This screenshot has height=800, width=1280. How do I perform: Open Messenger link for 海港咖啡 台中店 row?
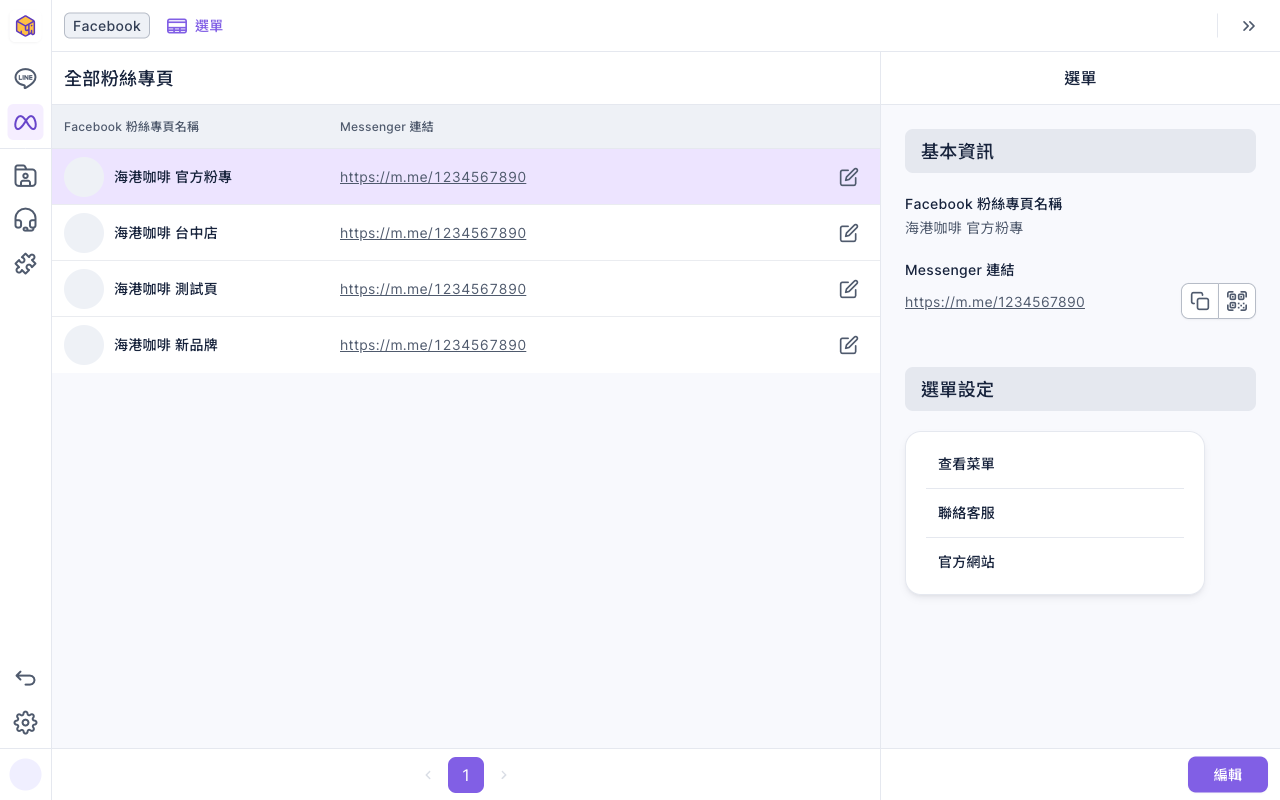433,233
